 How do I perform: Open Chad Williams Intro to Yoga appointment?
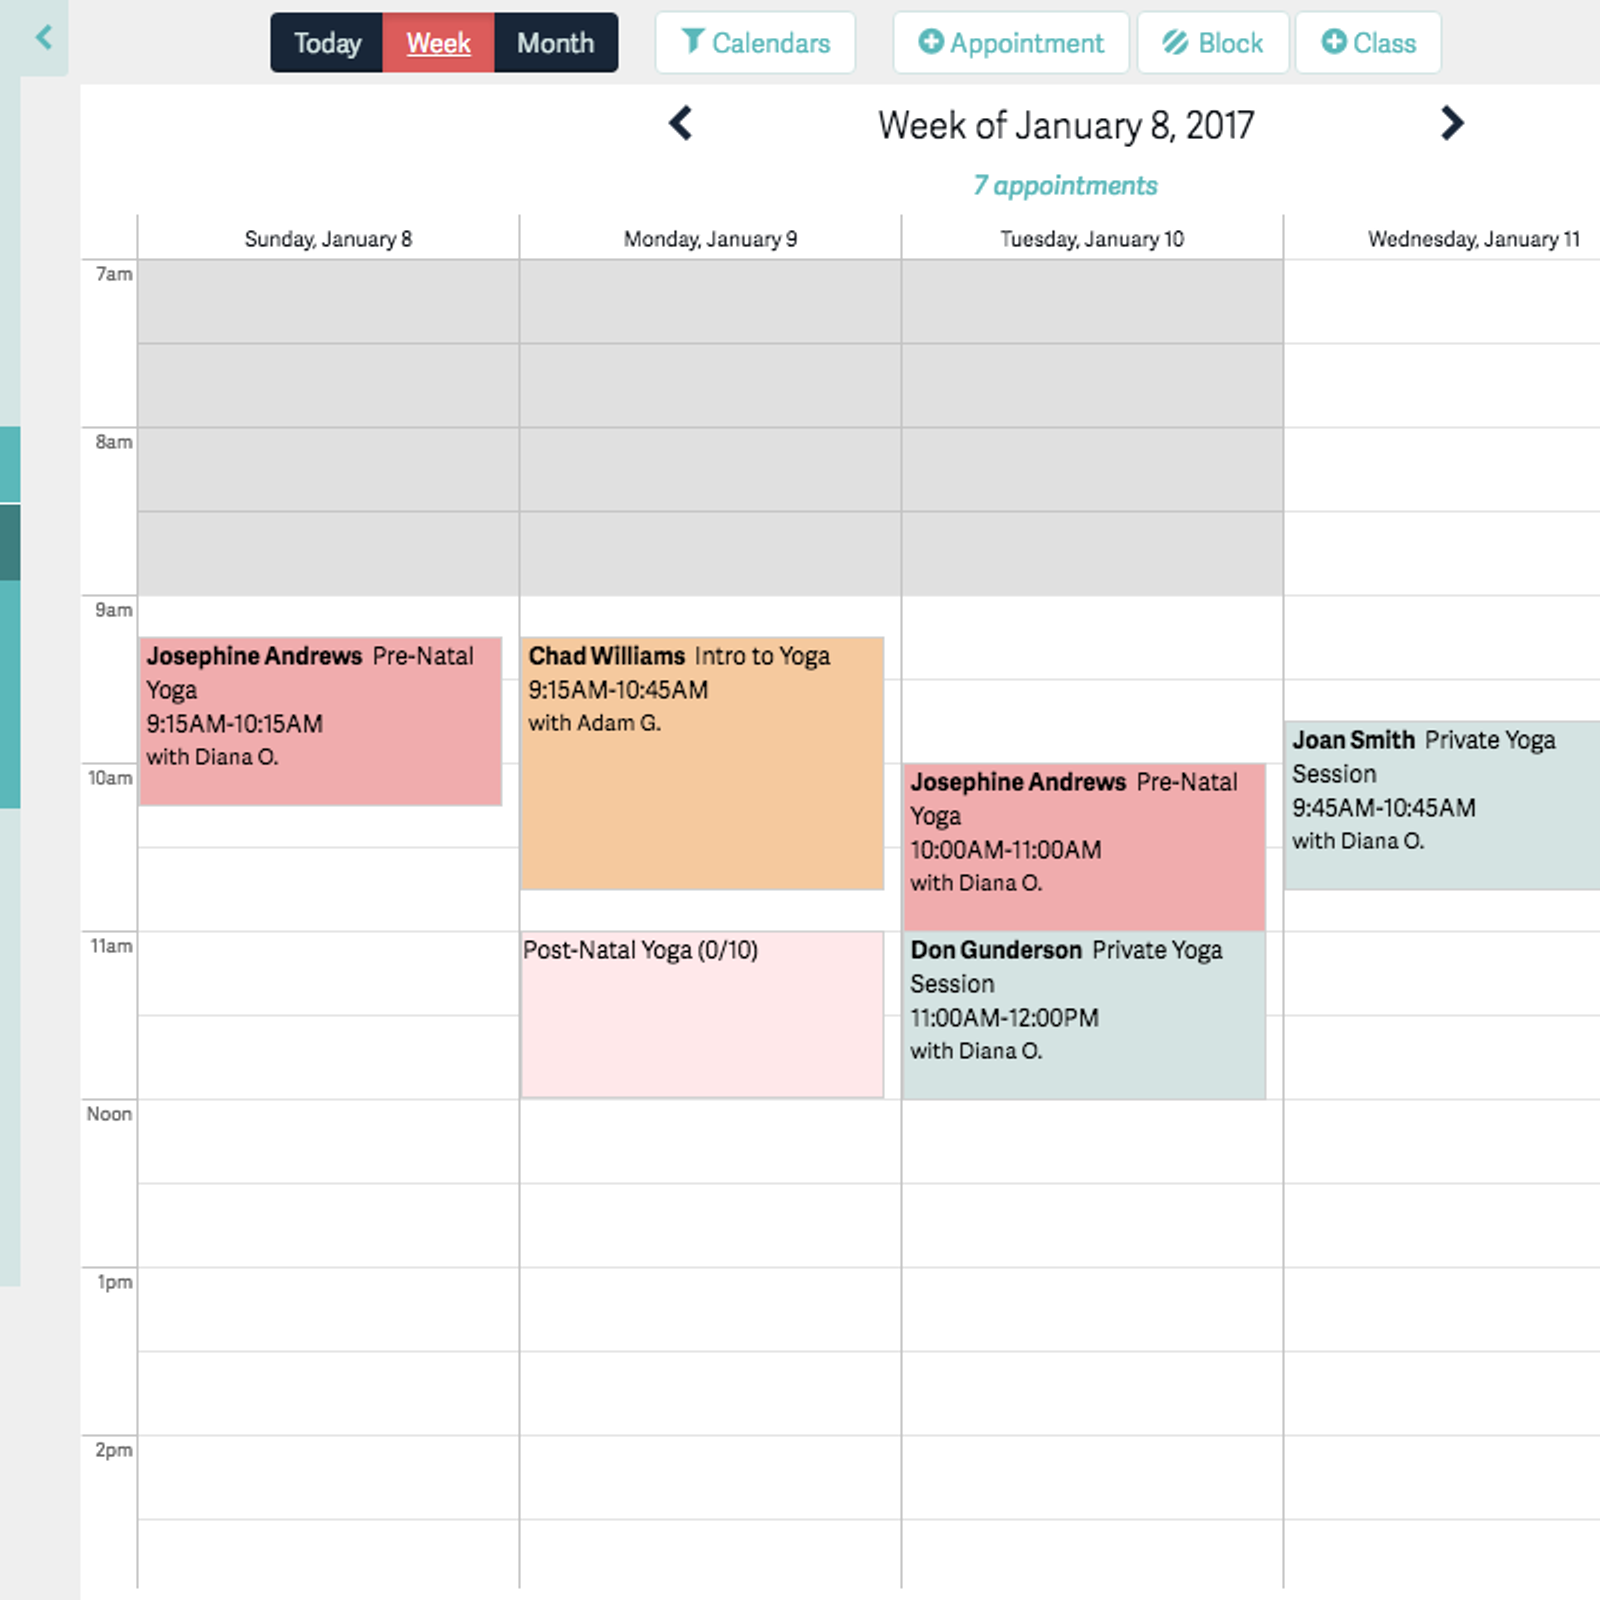(x=702, y=763)
